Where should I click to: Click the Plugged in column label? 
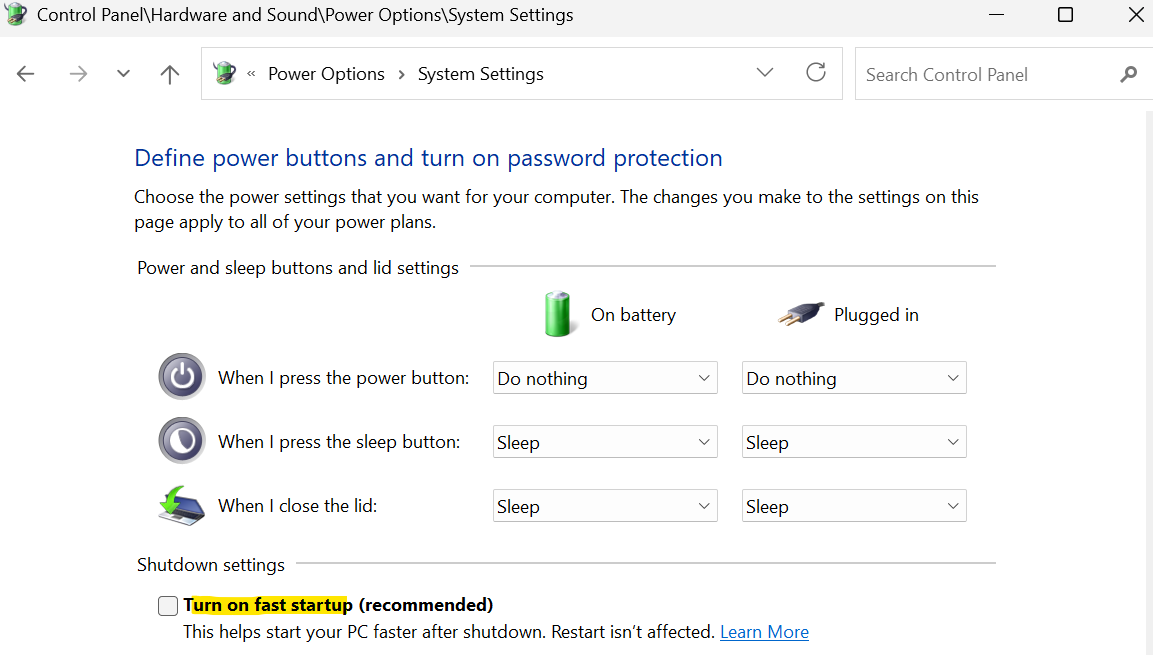point(876,315)
